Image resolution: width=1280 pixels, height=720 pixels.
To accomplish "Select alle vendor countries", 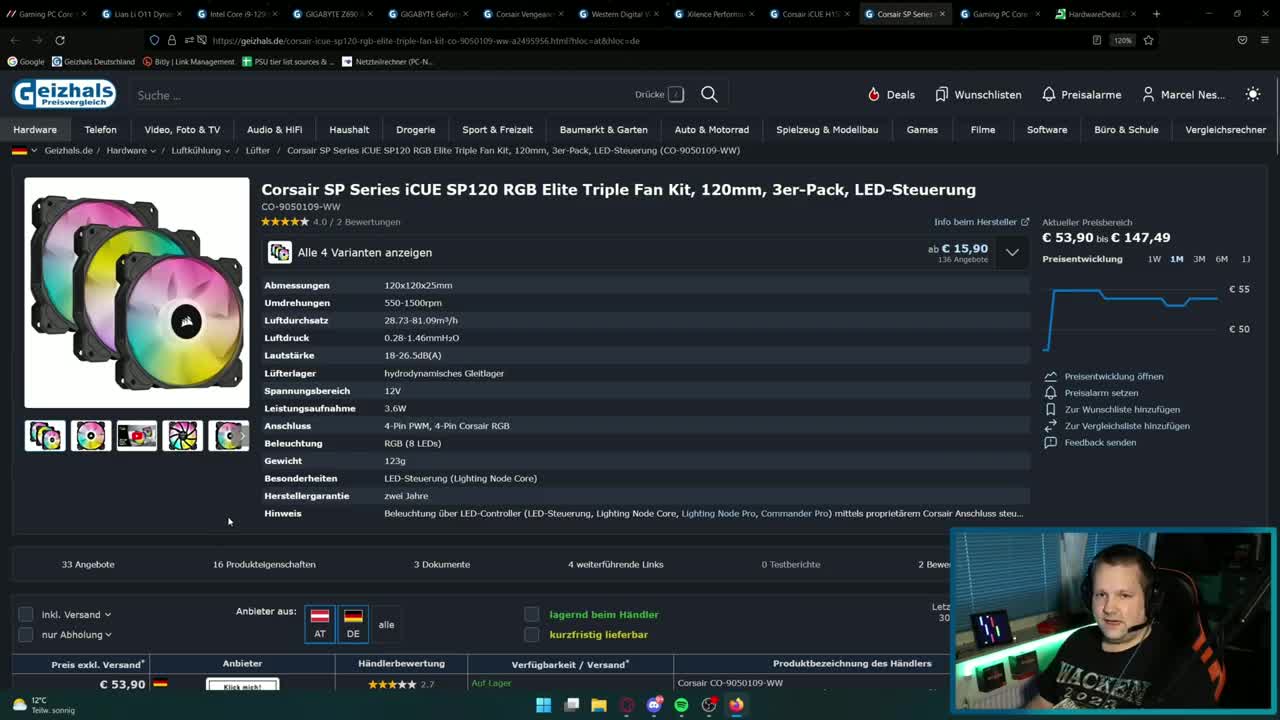I will [x=386, y=624].
